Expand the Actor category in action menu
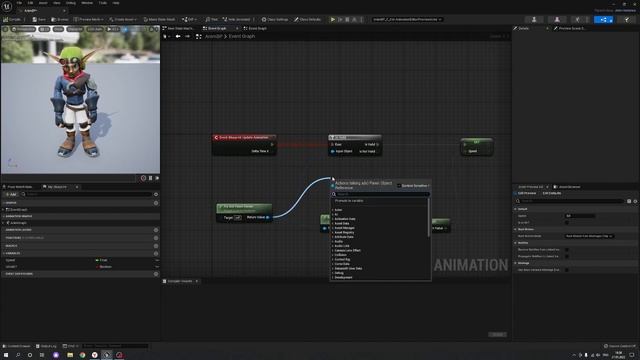The image size is (640, 360). (338, 210)
